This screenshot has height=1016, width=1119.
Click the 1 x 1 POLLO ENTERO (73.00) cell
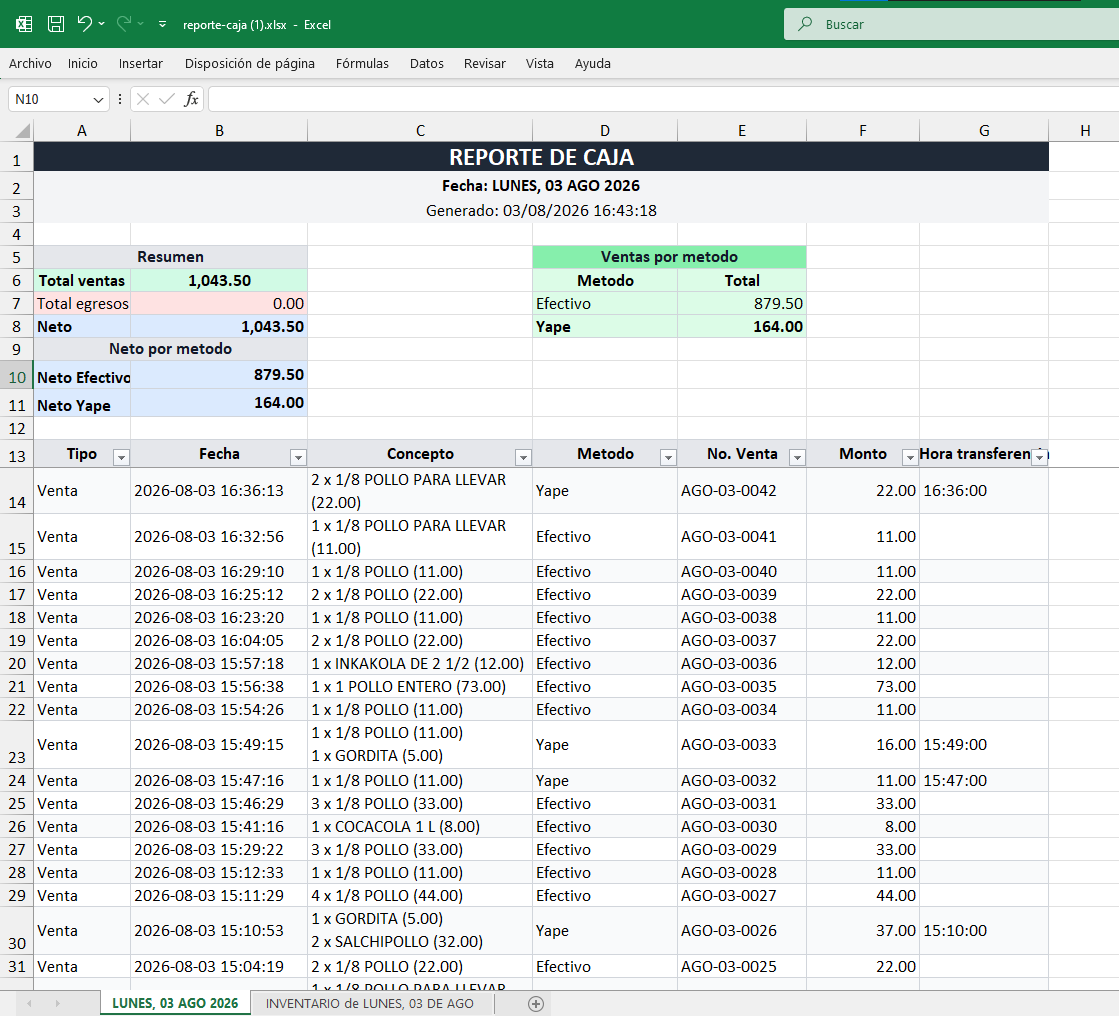pyautogui.click(x=420, y=686)
